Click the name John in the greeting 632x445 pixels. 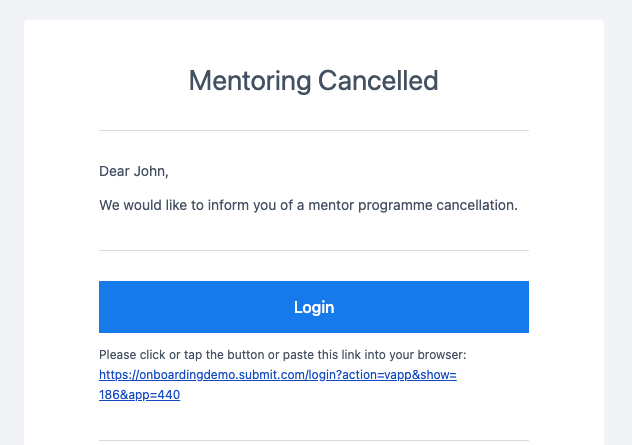[x=151, y=171]
